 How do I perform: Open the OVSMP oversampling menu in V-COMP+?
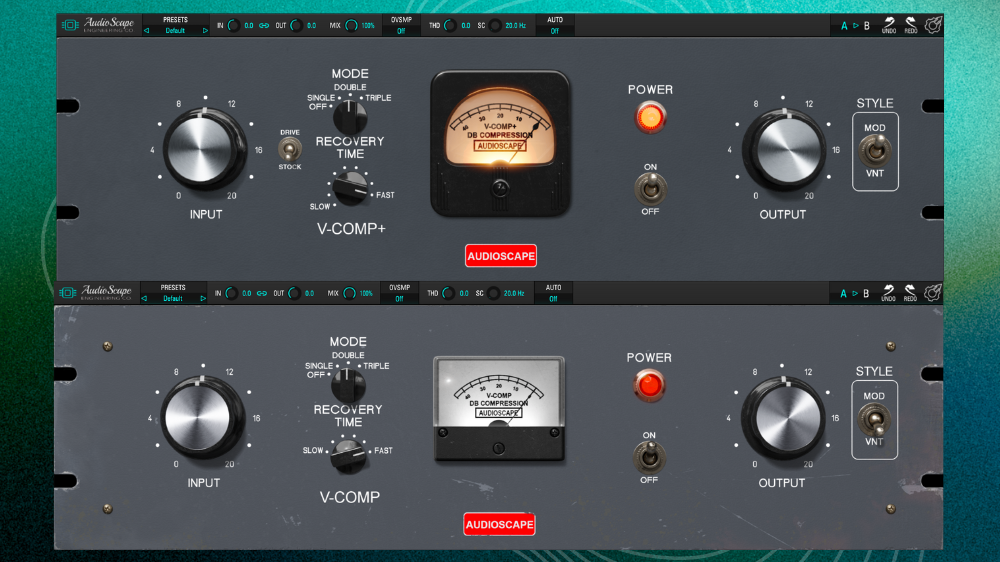(401, 26)
